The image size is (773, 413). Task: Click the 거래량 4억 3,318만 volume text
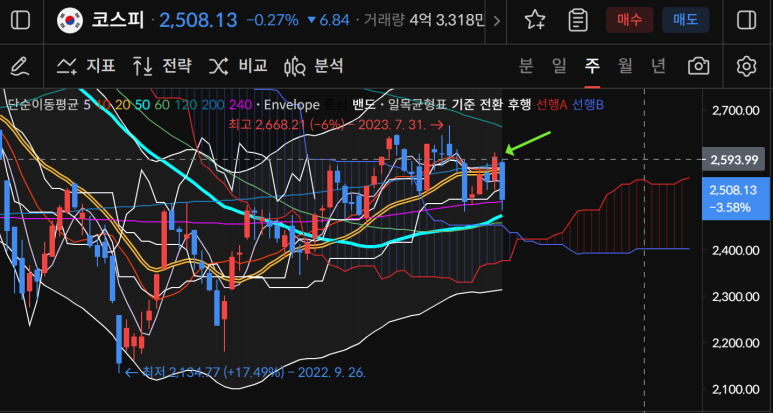(424, 21)
